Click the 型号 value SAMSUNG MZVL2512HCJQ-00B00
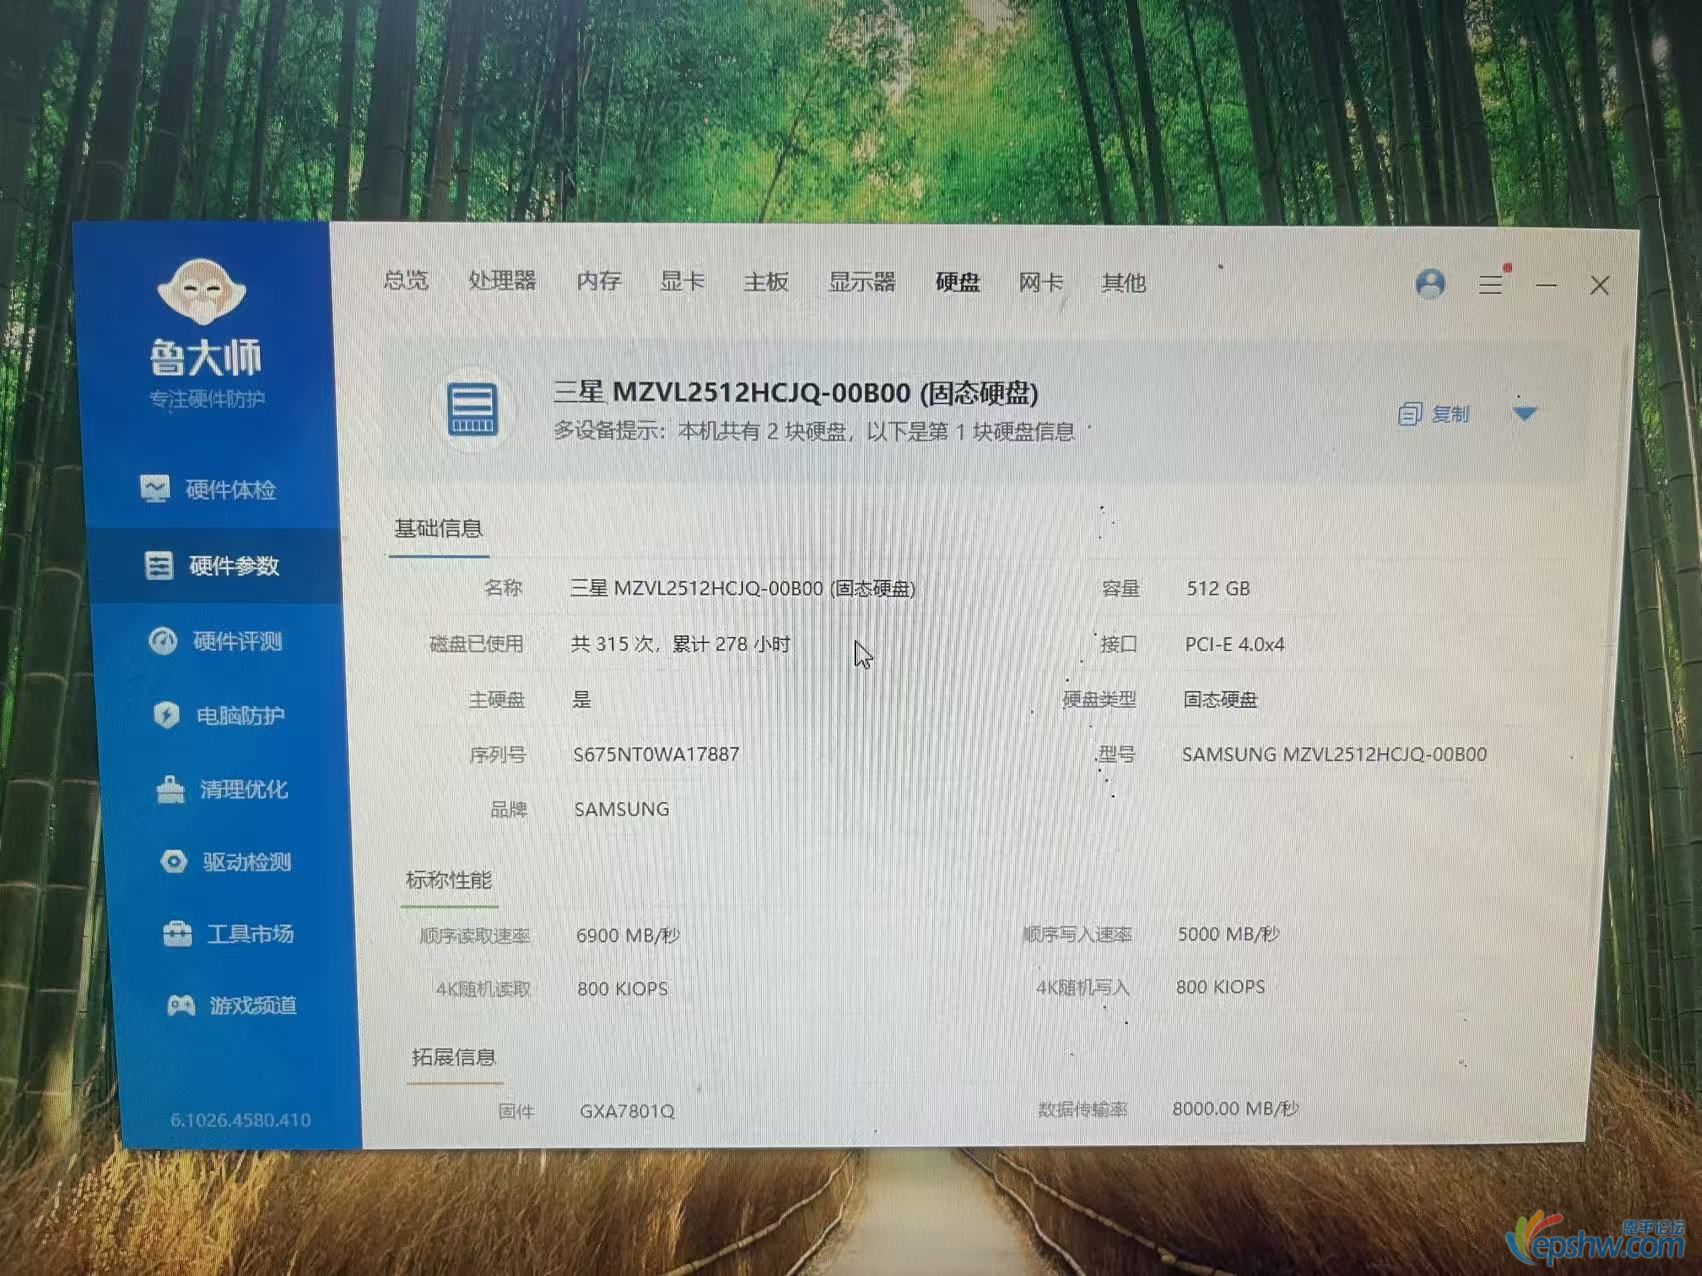 [1334, 754]
